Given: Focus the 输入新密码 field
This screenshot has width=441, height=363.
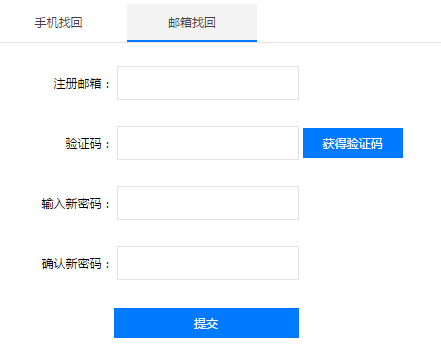Looking at the screenshot, I should pyautogui.click(x=208, y=203).
